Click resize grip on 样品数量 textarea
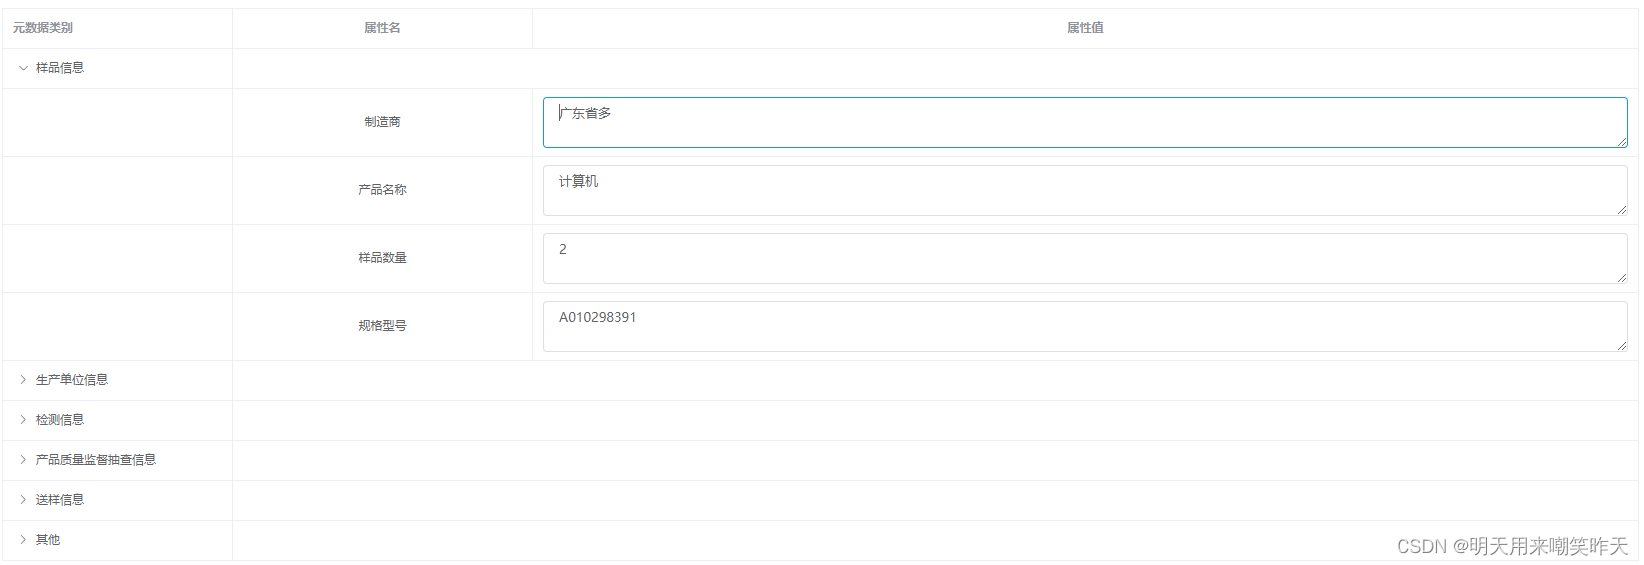Image resolution: width=1644 pixels, height=565 pixels. point(1622,278)
